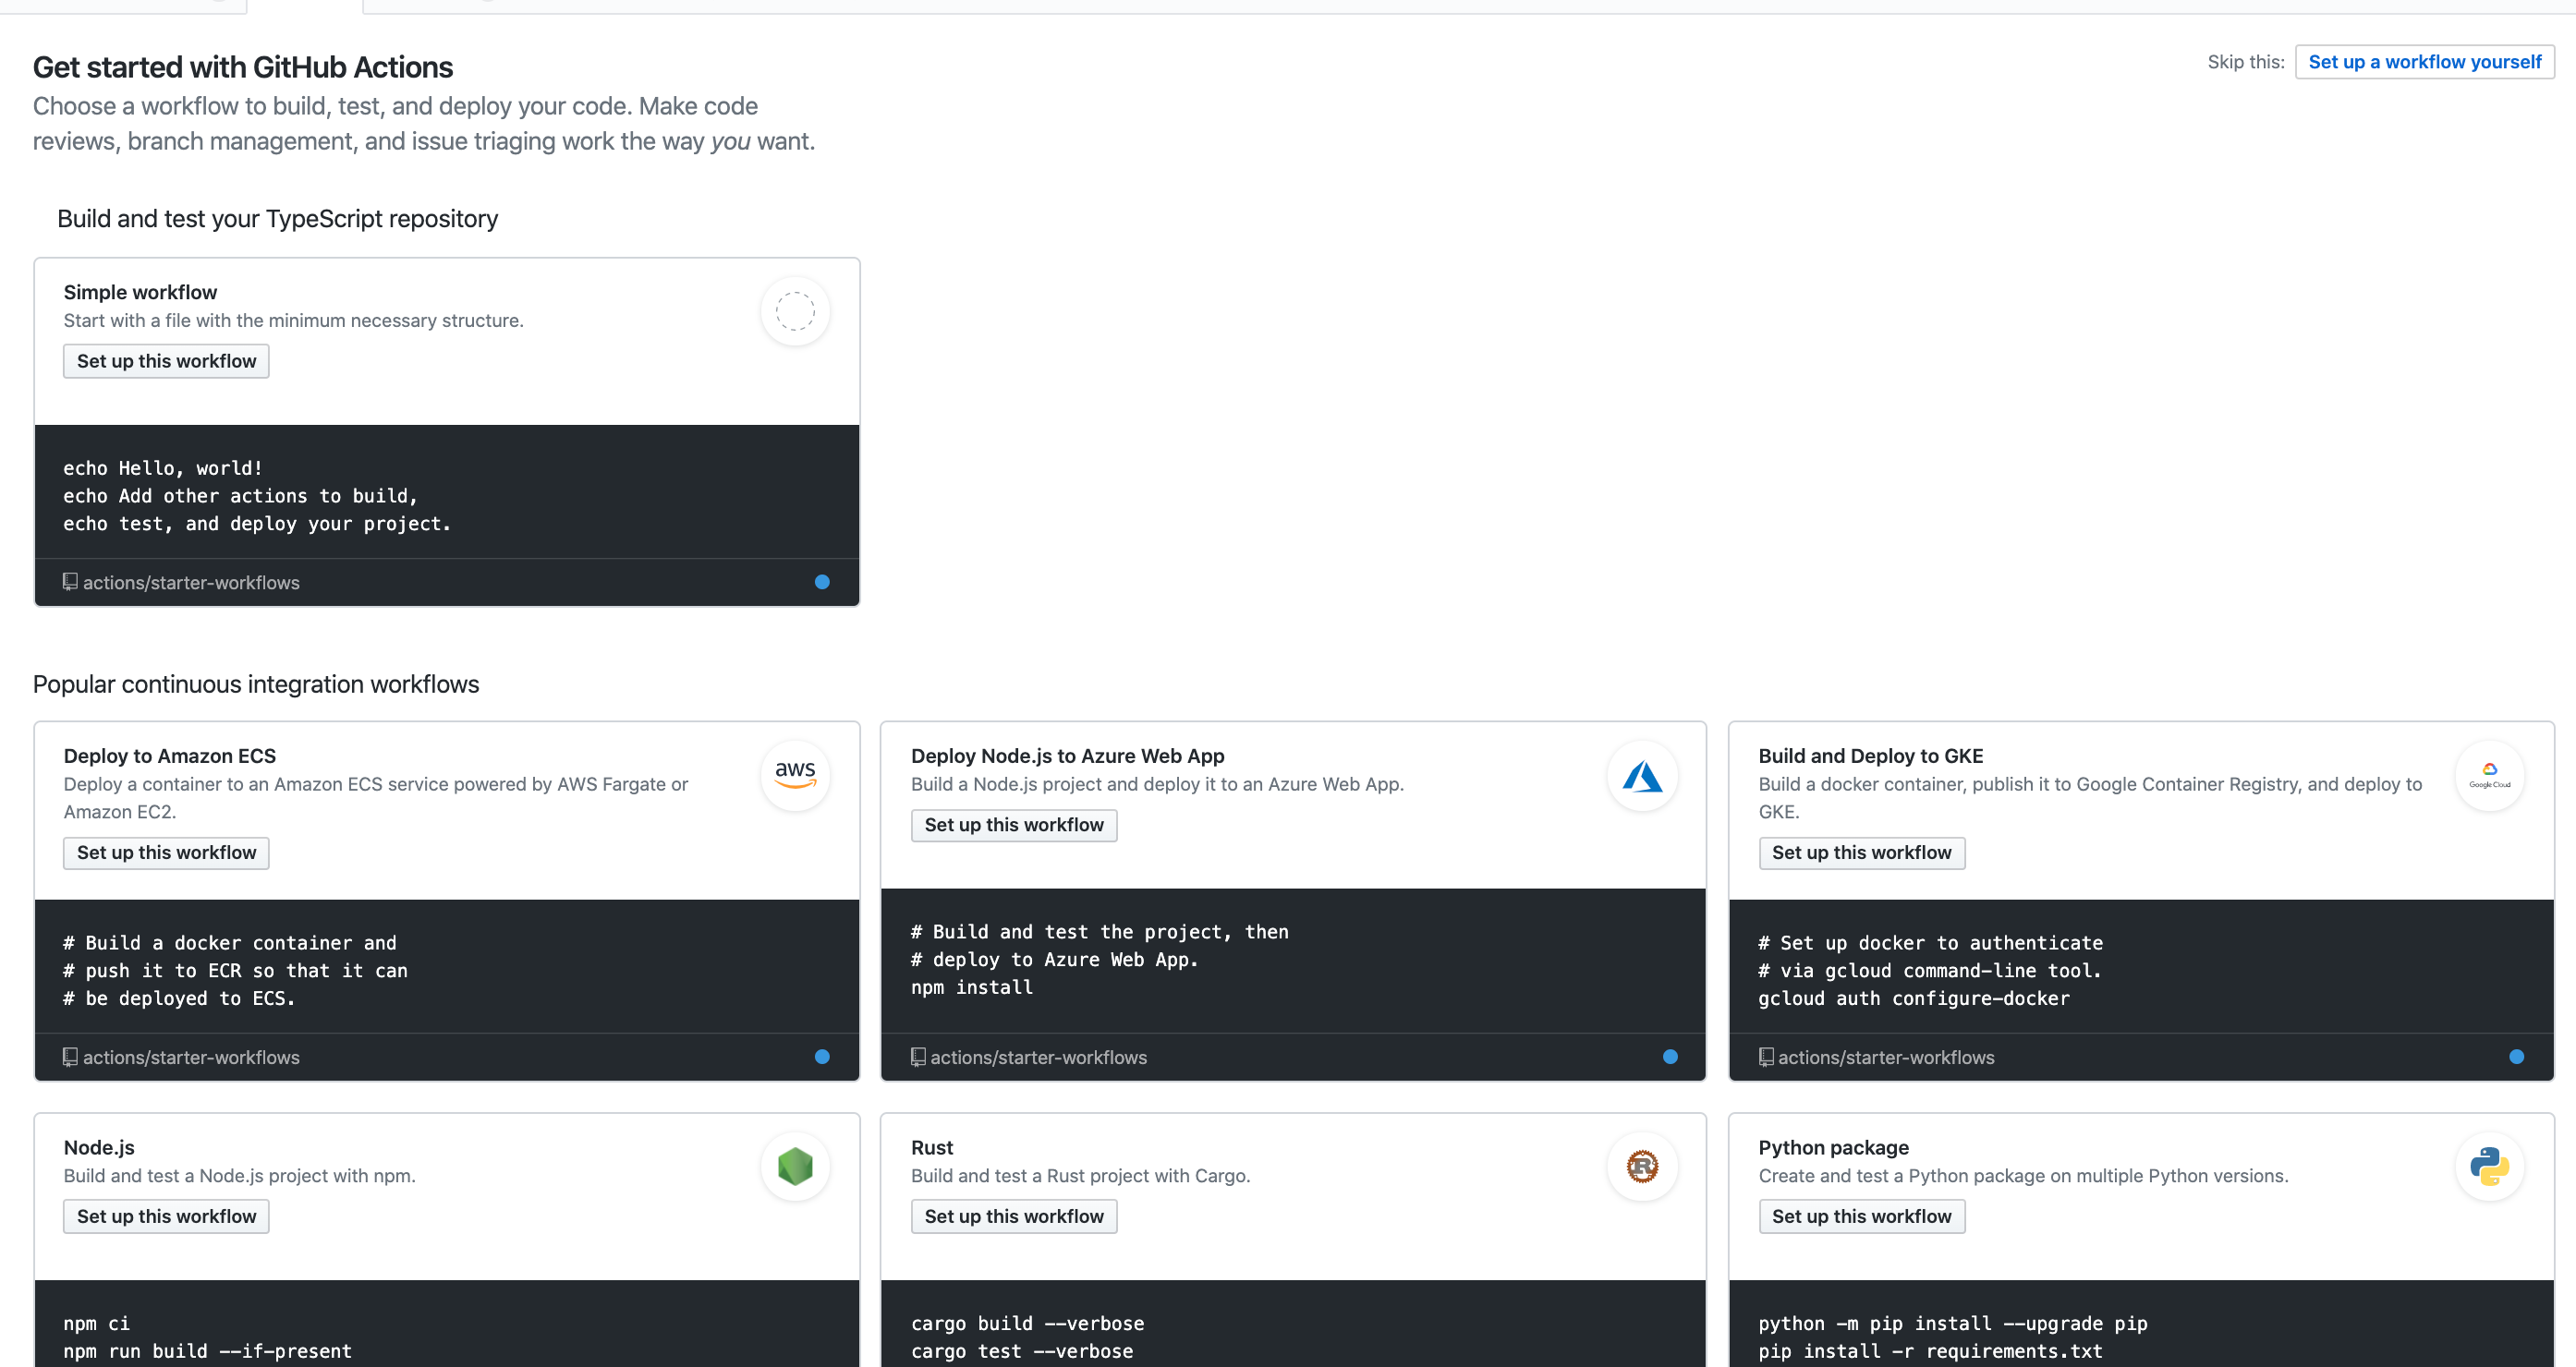
Task: Click the Simple workflow dashed circle icon
Action: (x=795, y=311)
